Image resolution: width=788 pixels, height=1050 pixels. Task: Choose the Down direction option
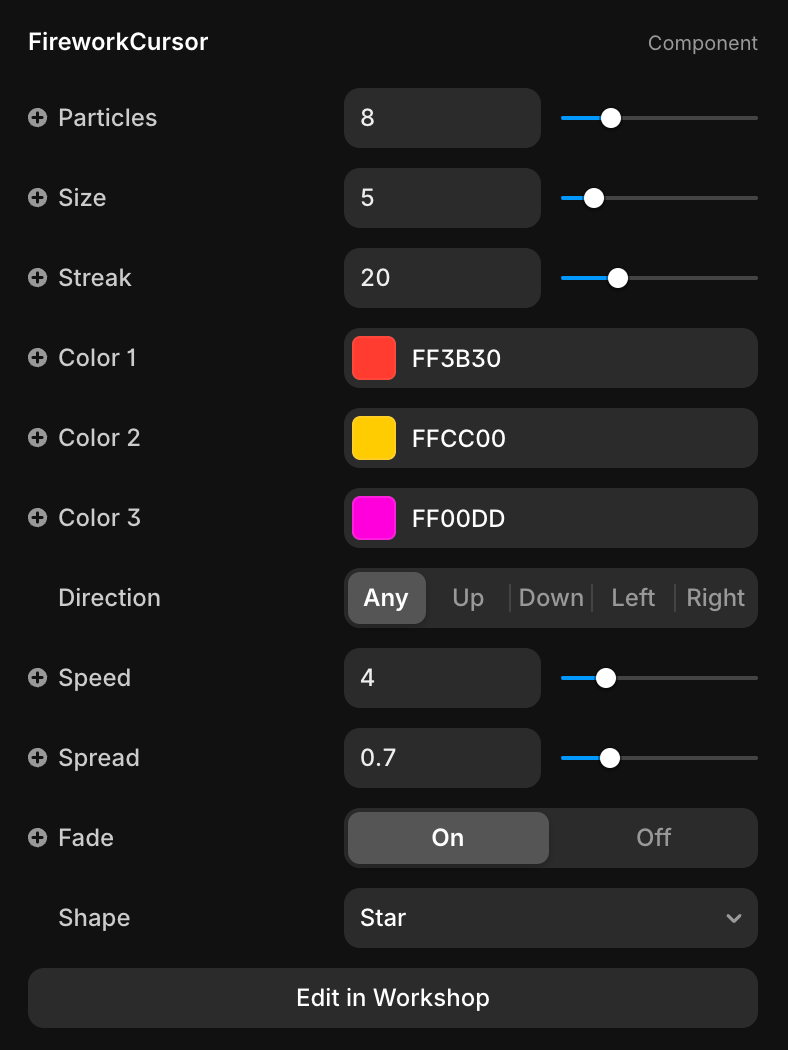(551, 598)
